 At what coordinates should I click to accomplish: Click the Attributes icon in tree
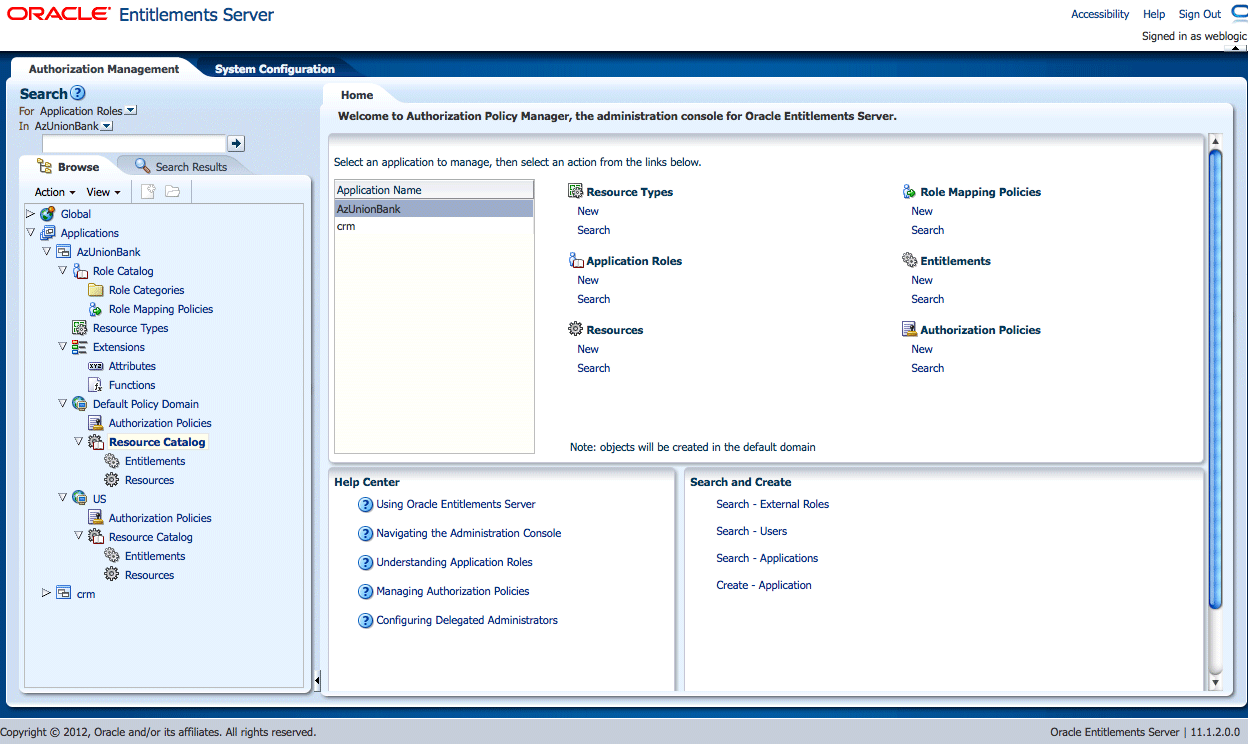(x=96, y=366)
